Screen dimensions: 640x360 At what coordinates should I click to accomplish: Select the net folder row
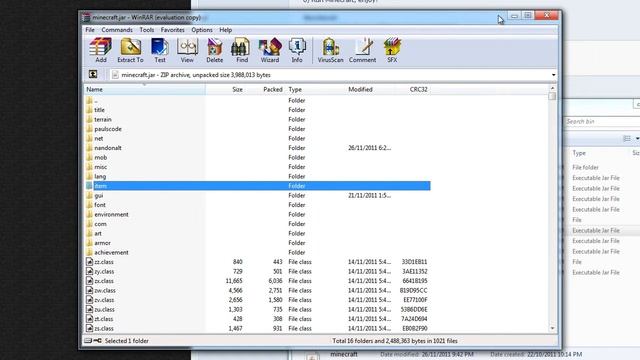click(258, 138)
